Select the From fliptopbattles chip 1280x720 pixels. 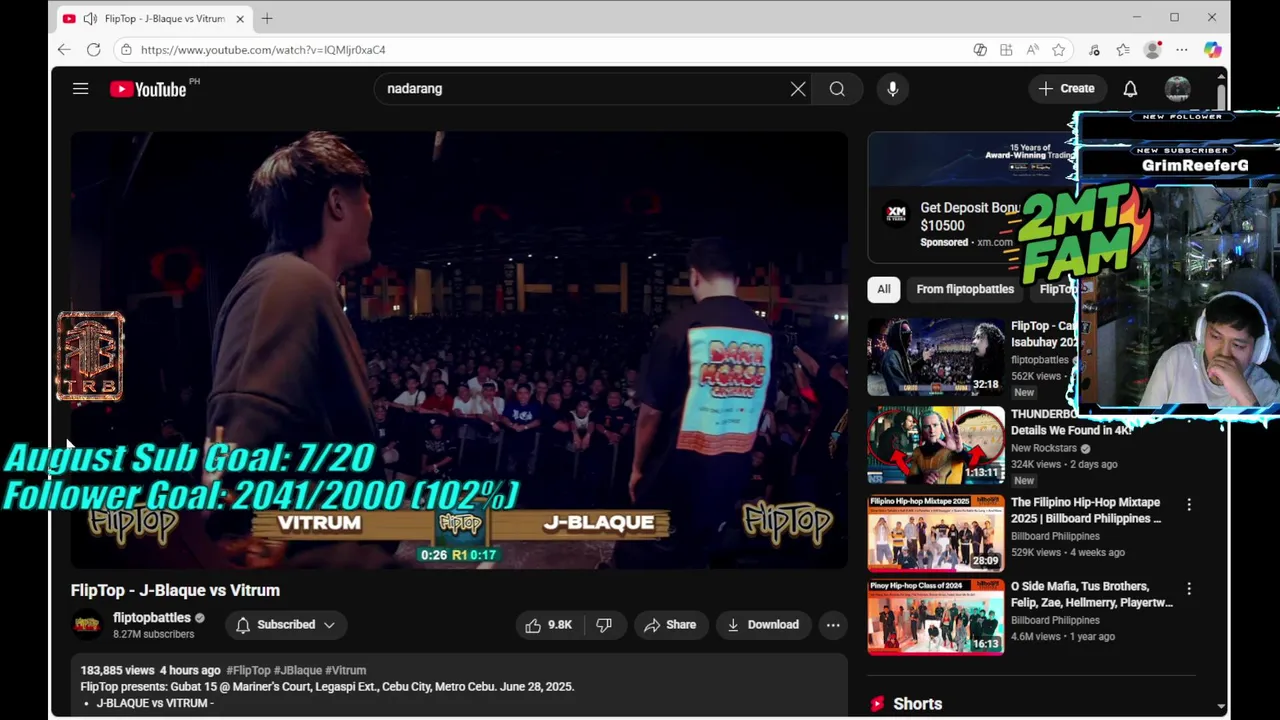click(x=965, y=289)
